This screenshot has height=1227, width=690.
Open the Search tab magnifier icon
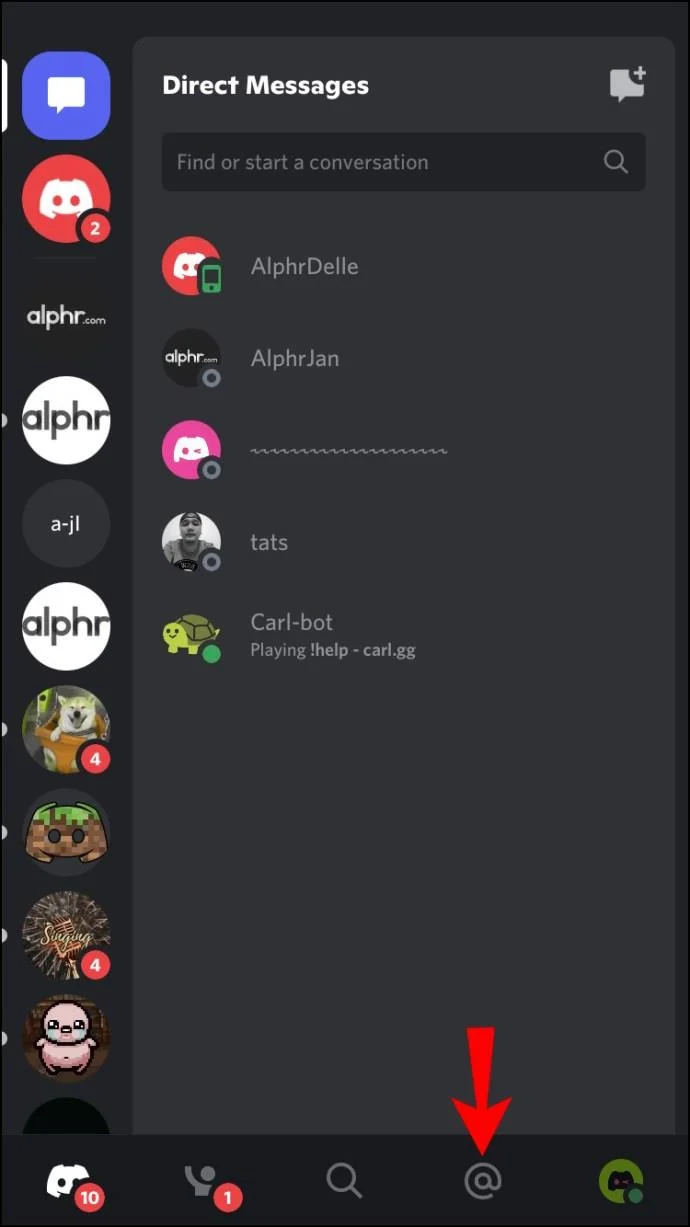pyautogui.click(x=344, y=1181)
